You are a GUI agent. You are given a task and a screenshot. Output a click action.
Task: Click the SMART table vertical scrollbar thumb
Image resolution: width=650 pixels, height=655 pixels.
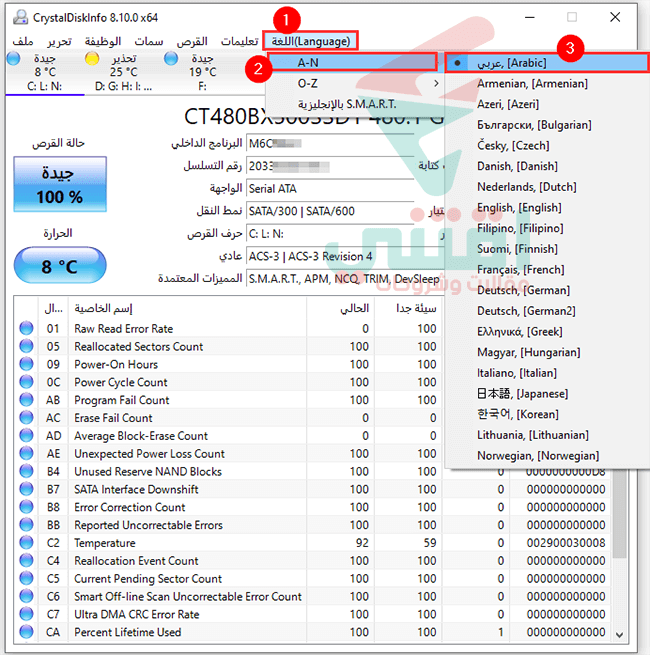pos(619,513)
